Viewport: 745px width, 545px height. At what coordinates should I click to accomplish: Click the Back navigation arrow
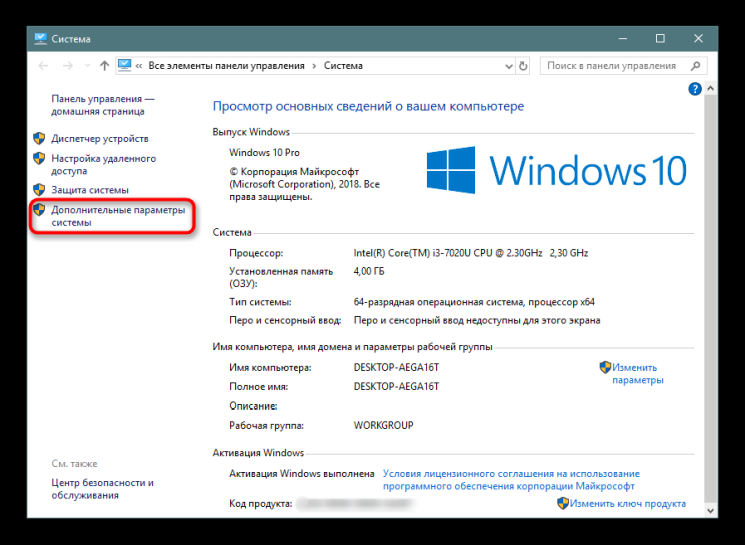[43, 66]
